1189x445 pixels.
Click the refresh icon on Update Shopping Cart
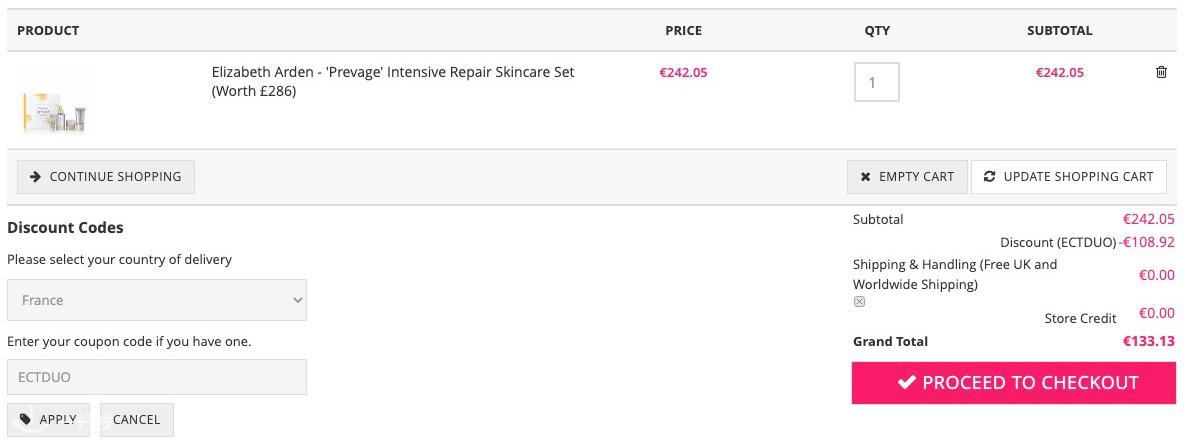[989, 177]
